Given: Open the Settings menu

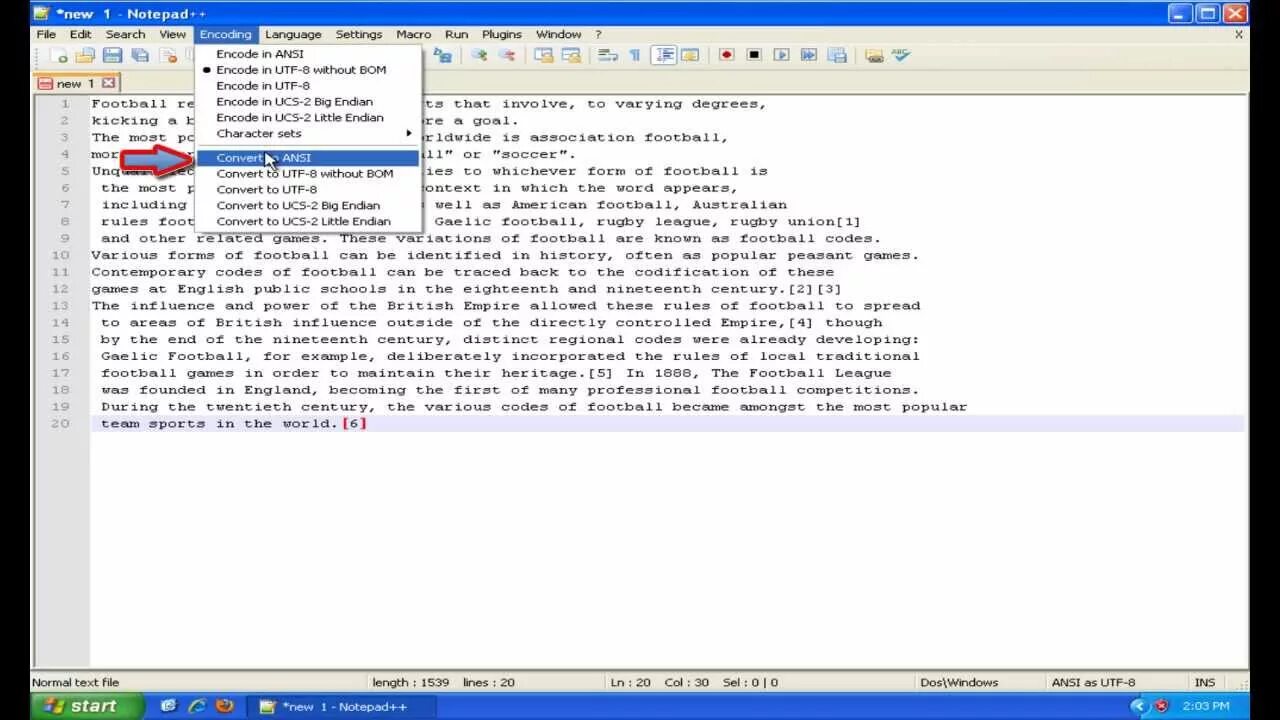Looking at the screenshot, I should 359,34.
